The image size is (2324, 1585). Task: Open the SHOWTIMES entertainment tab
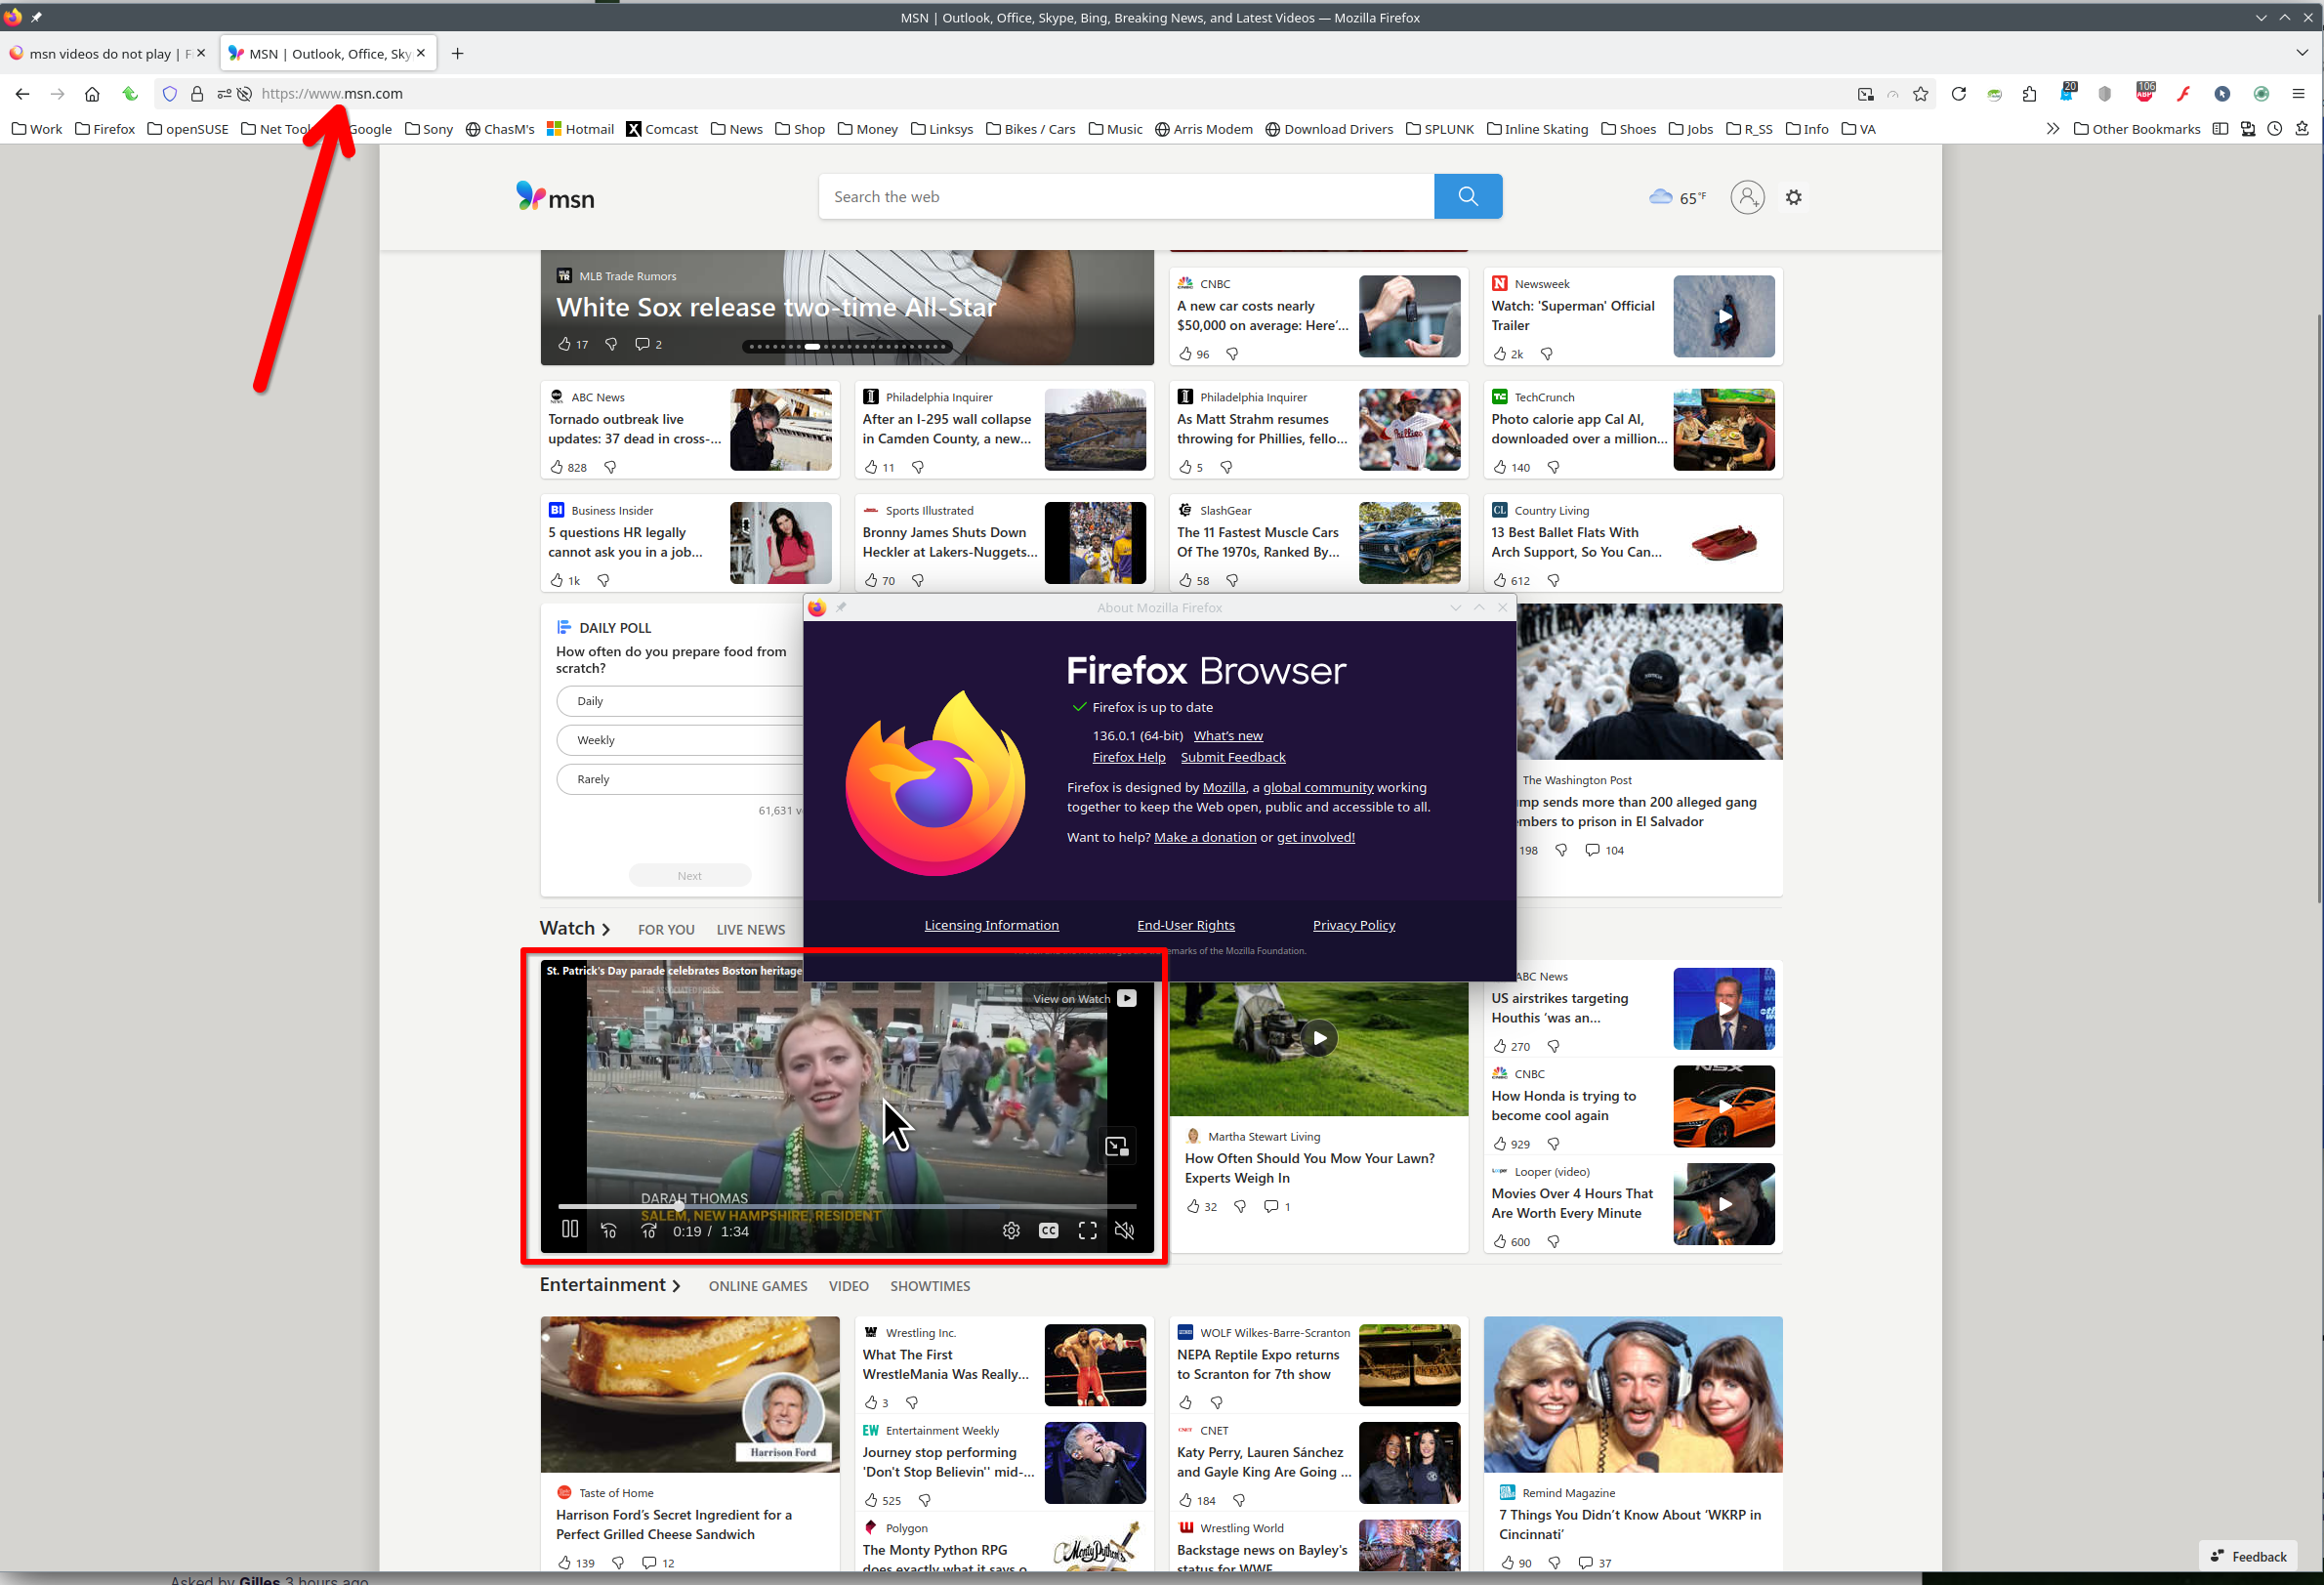click(930, 1286)
